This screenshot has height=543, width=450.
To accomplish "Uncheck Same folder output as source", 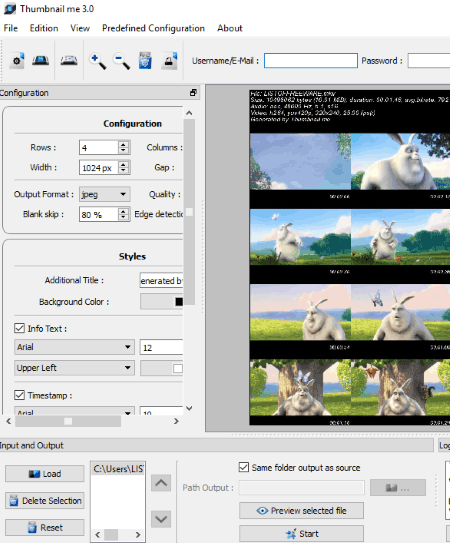I will (244, 467).
